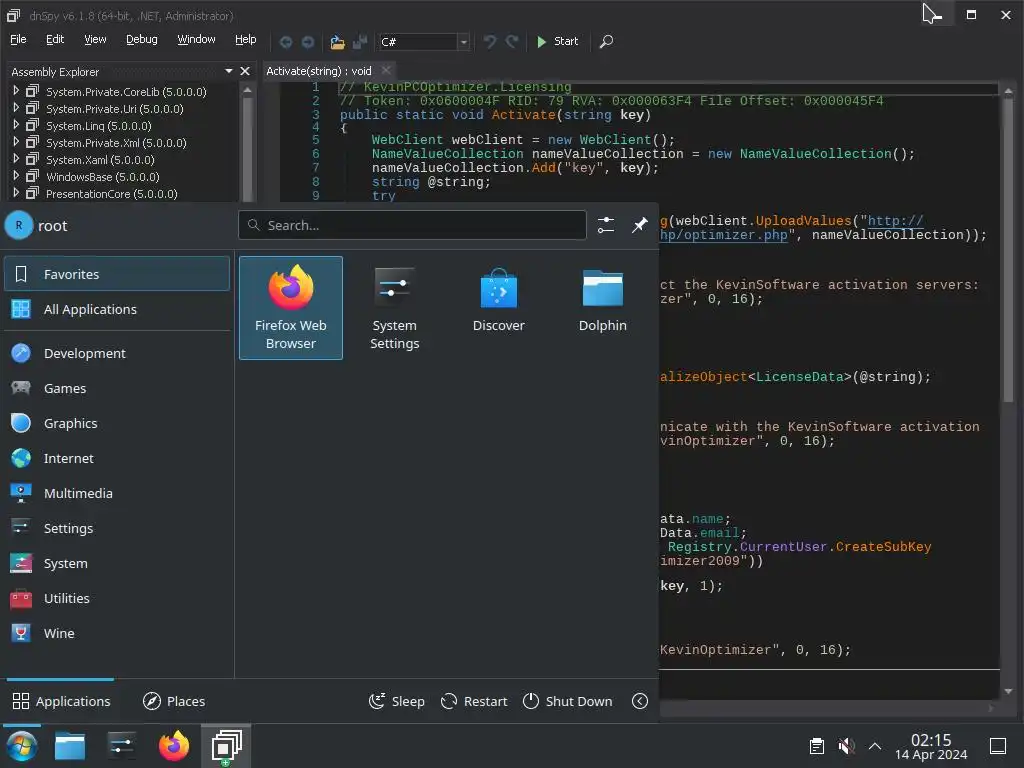The image size is (1024, 768).
Task: Open the Internet category
Action: point(117,458)
